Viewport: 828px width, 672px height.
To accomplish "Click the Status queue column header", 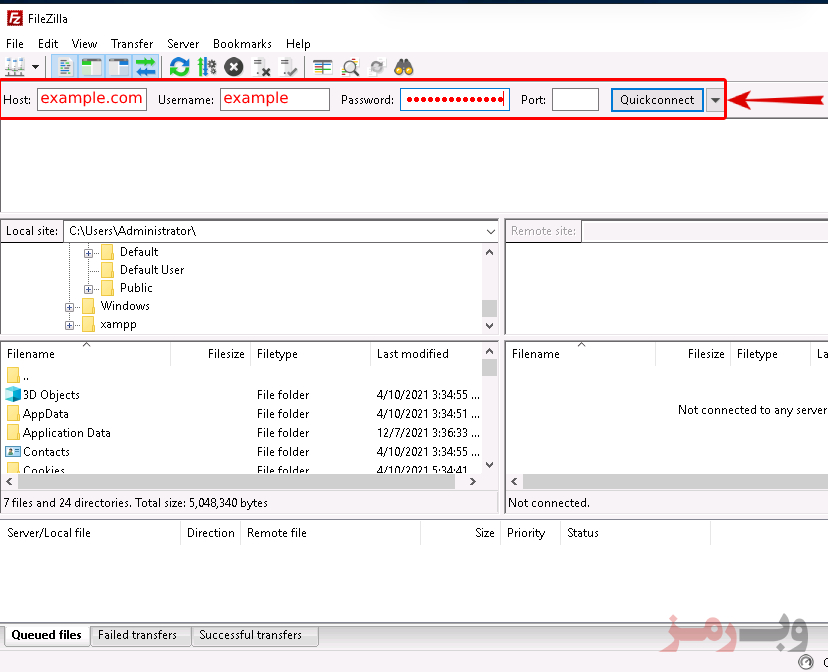I will [x=636, y=533].
